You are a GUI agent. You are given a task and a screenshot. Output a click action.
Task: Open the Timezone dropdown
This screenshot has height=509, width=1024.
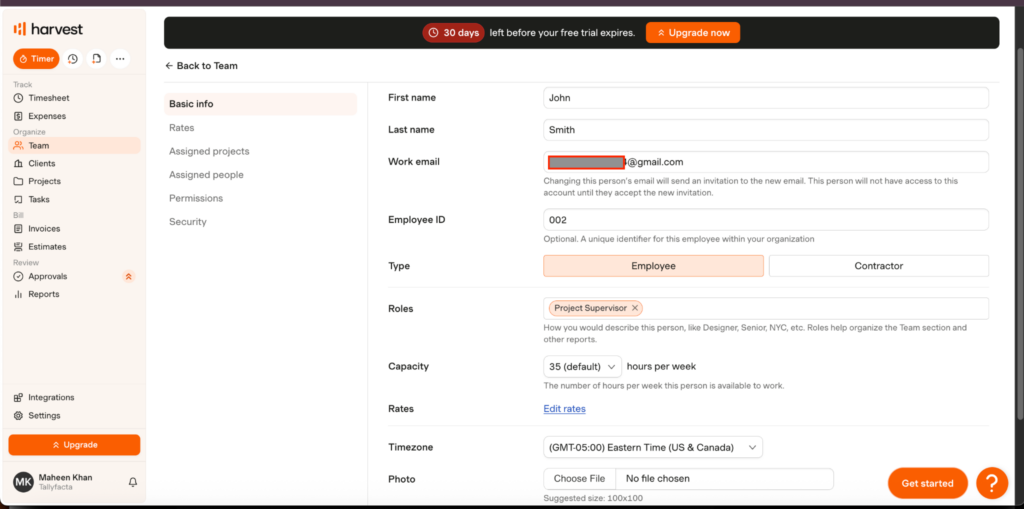[x=653, y=448]
